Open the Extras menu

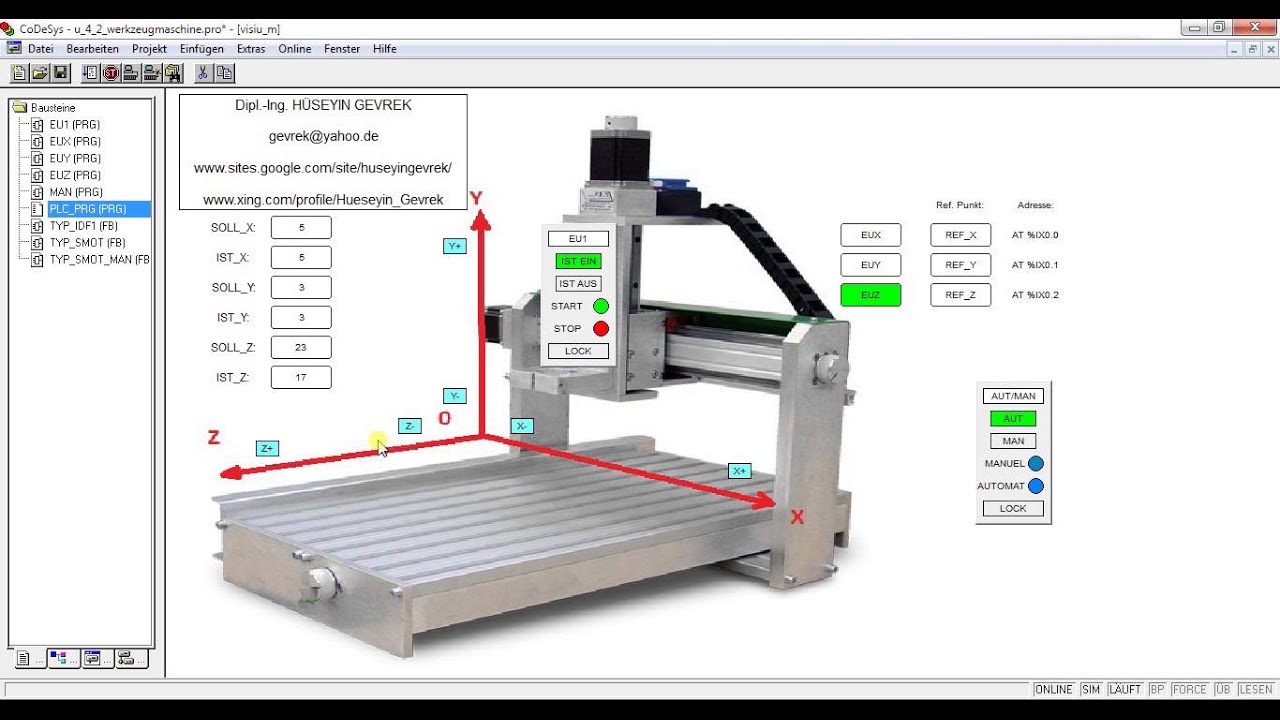point(251,48)
